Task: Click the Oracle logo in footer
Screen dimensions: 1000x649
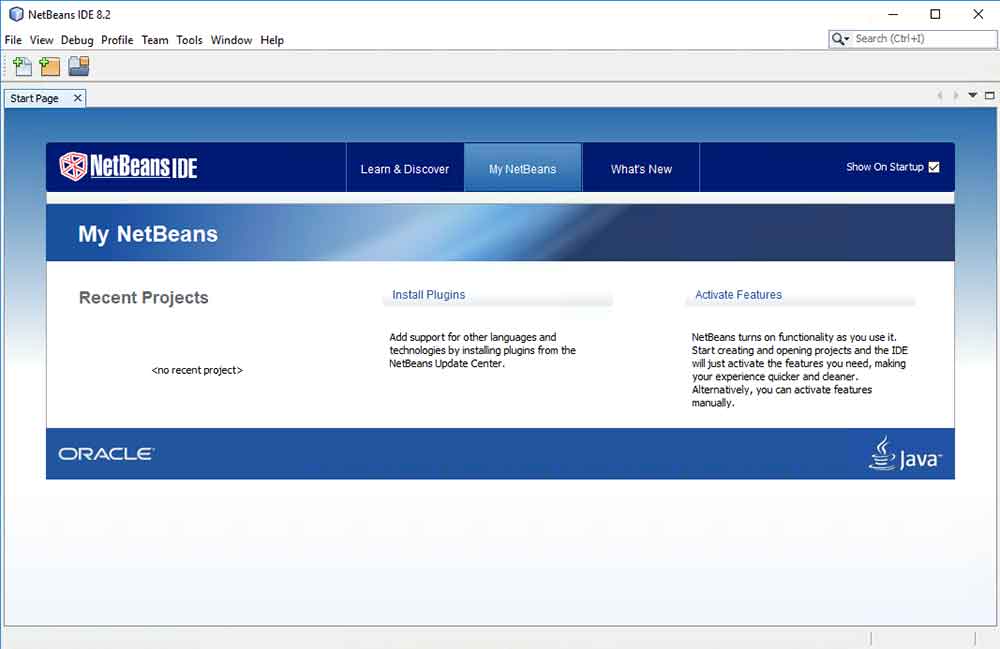Action: coord(107,454)
